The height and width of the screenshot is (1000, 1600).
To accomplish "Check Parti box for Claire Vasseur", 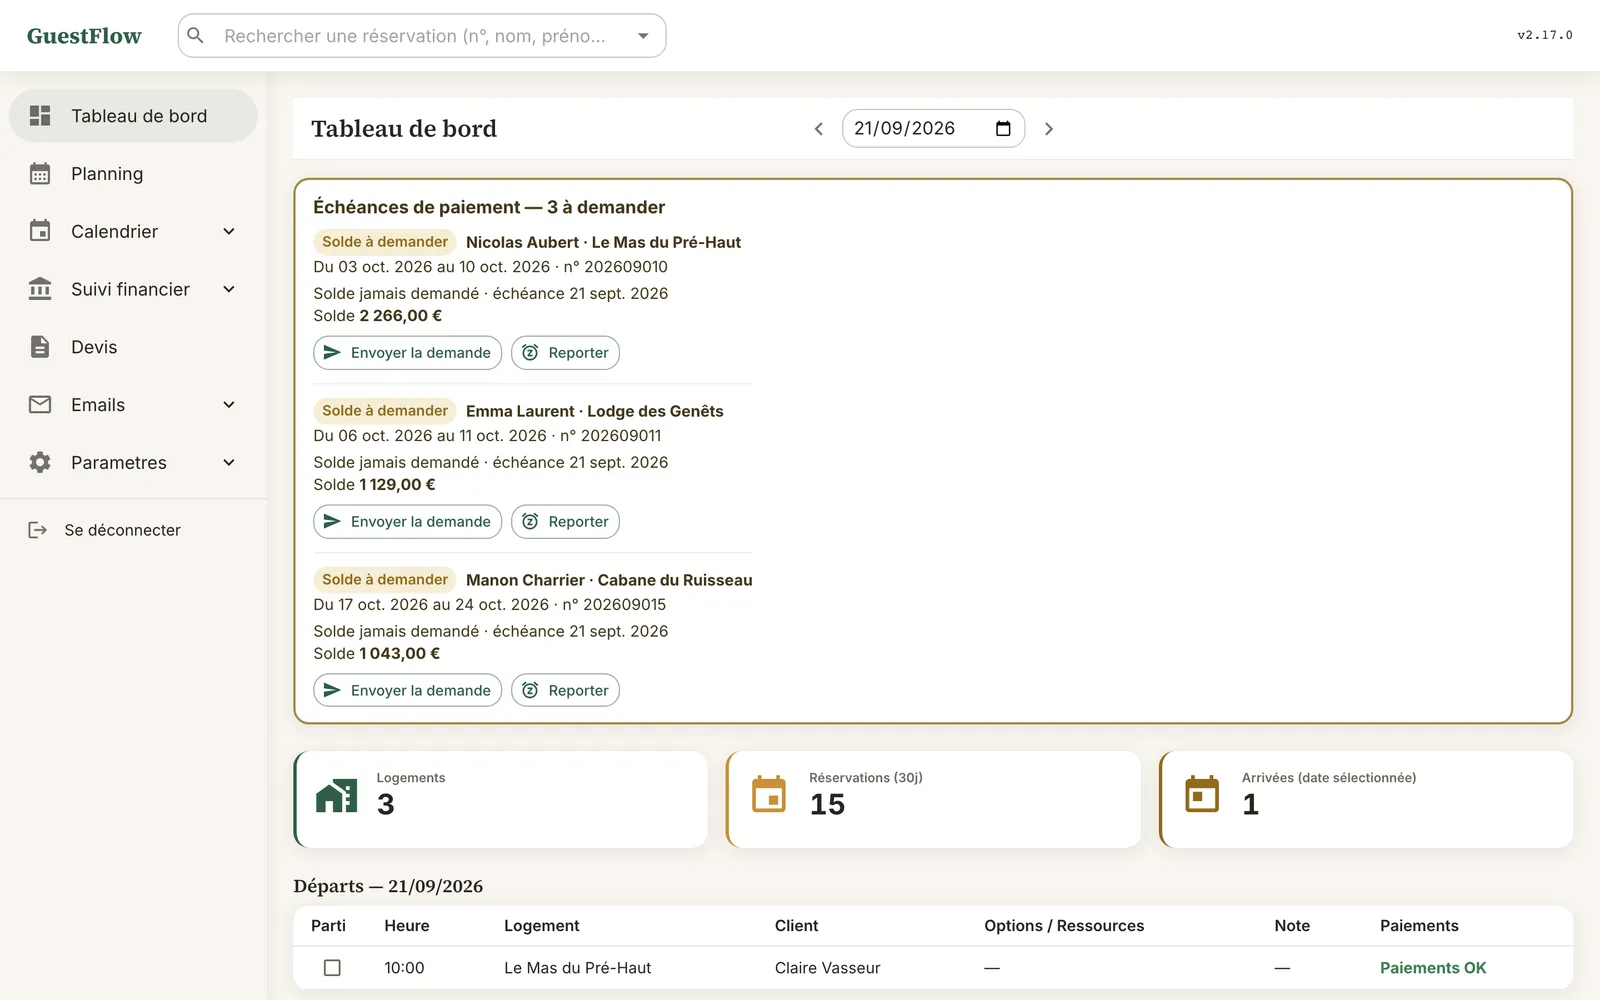I will point(332,968).
